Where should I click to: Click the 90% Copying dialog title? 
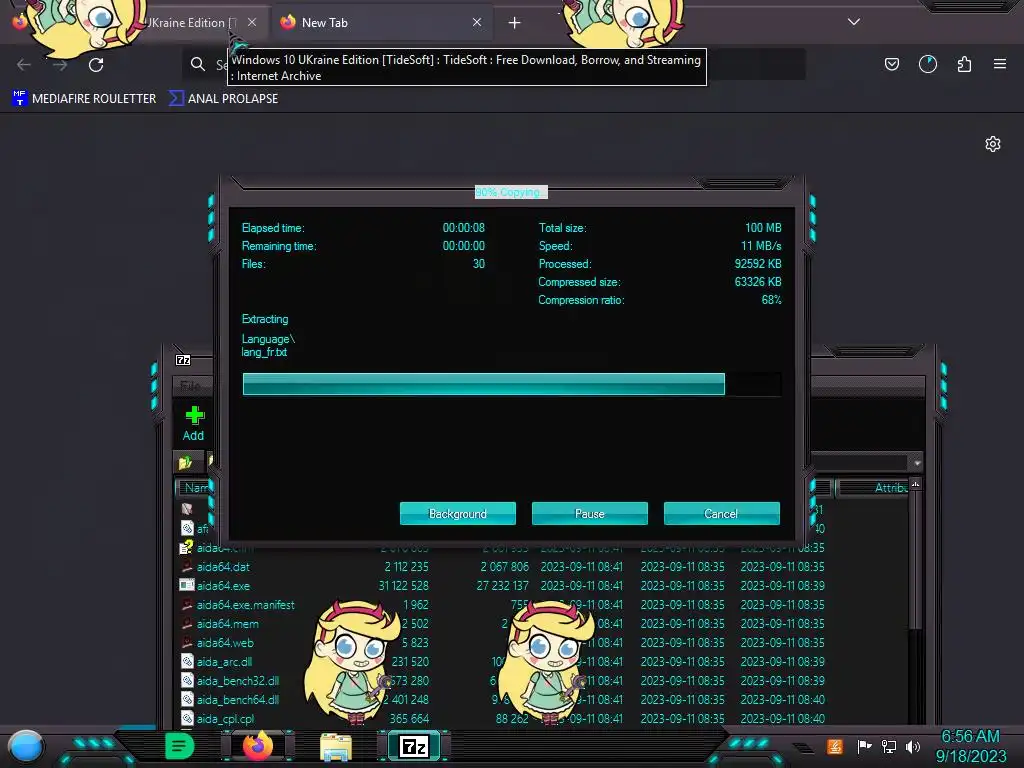tap(511, 192)
